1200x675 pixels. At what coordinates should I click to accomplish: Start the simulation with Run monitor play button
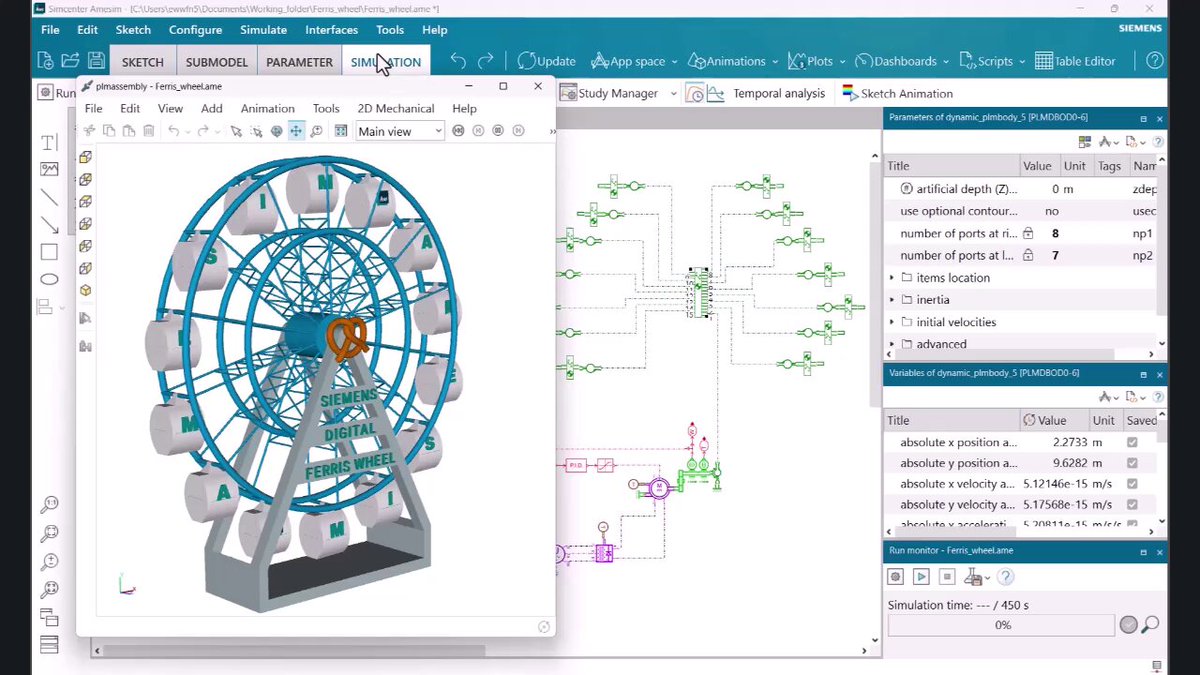[x=921, y=577]
